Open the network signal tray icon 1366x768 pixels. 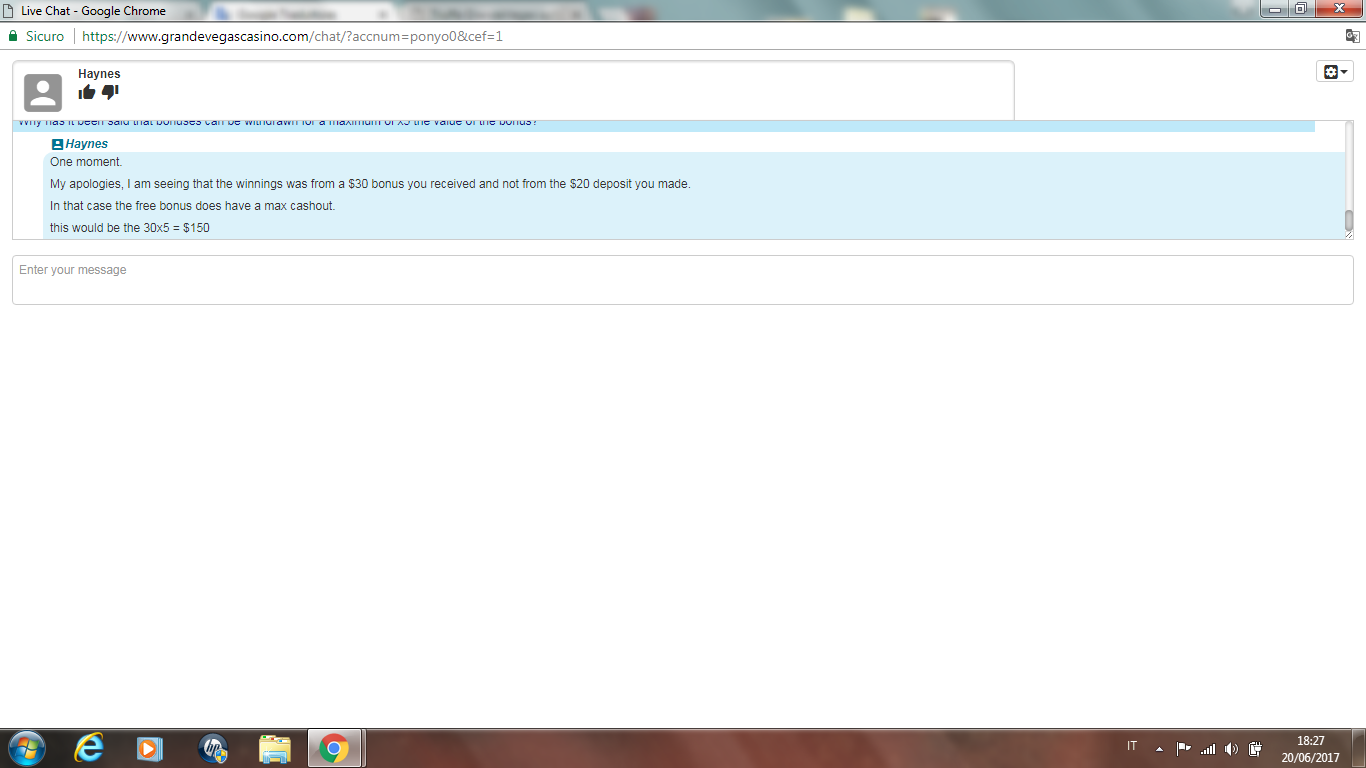point(1208,748)
